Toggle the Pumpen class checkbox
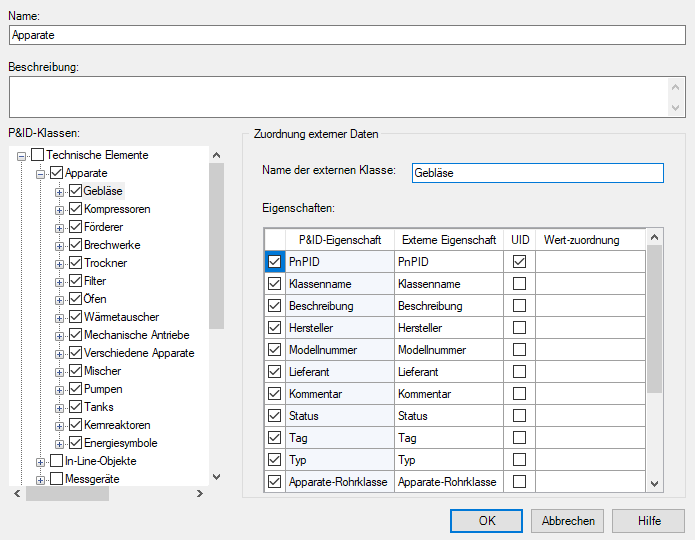 click(75, 389)
